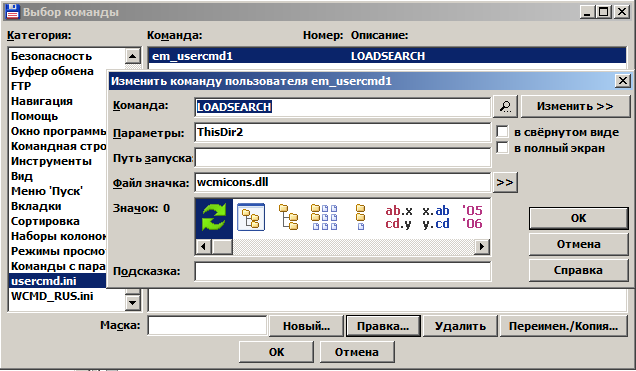Viewport: 636px width, 371px height.
Task: Close the edit user command dialog
Action: pyautogui.click(x=622, y=81)
